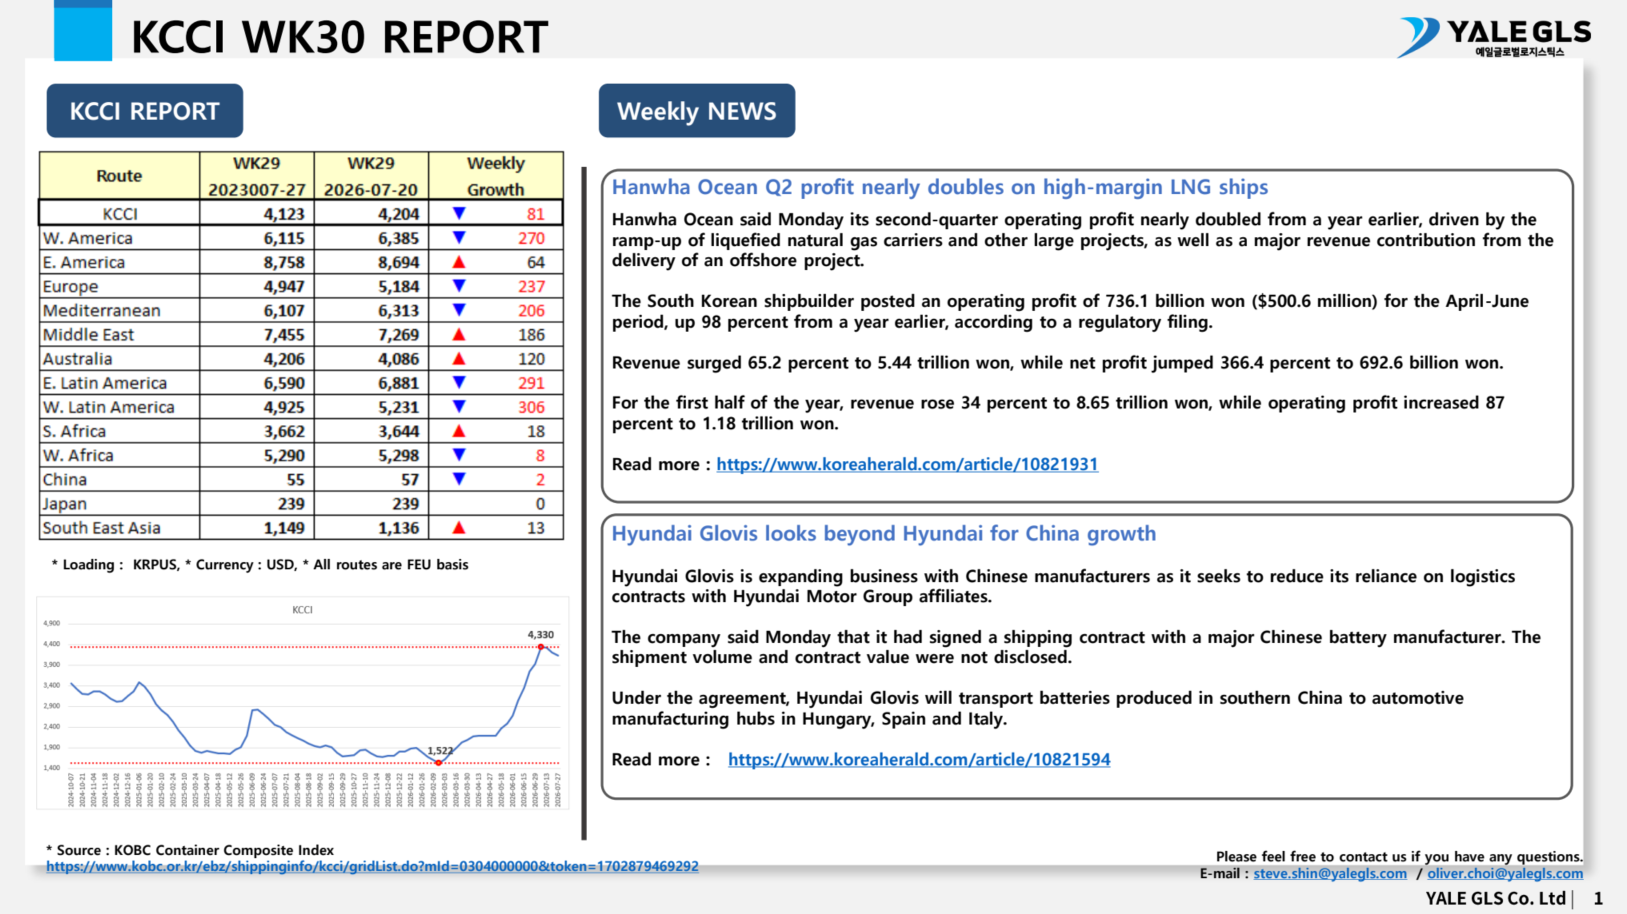Click the S. Africa value 3,662

click(284, 431)
